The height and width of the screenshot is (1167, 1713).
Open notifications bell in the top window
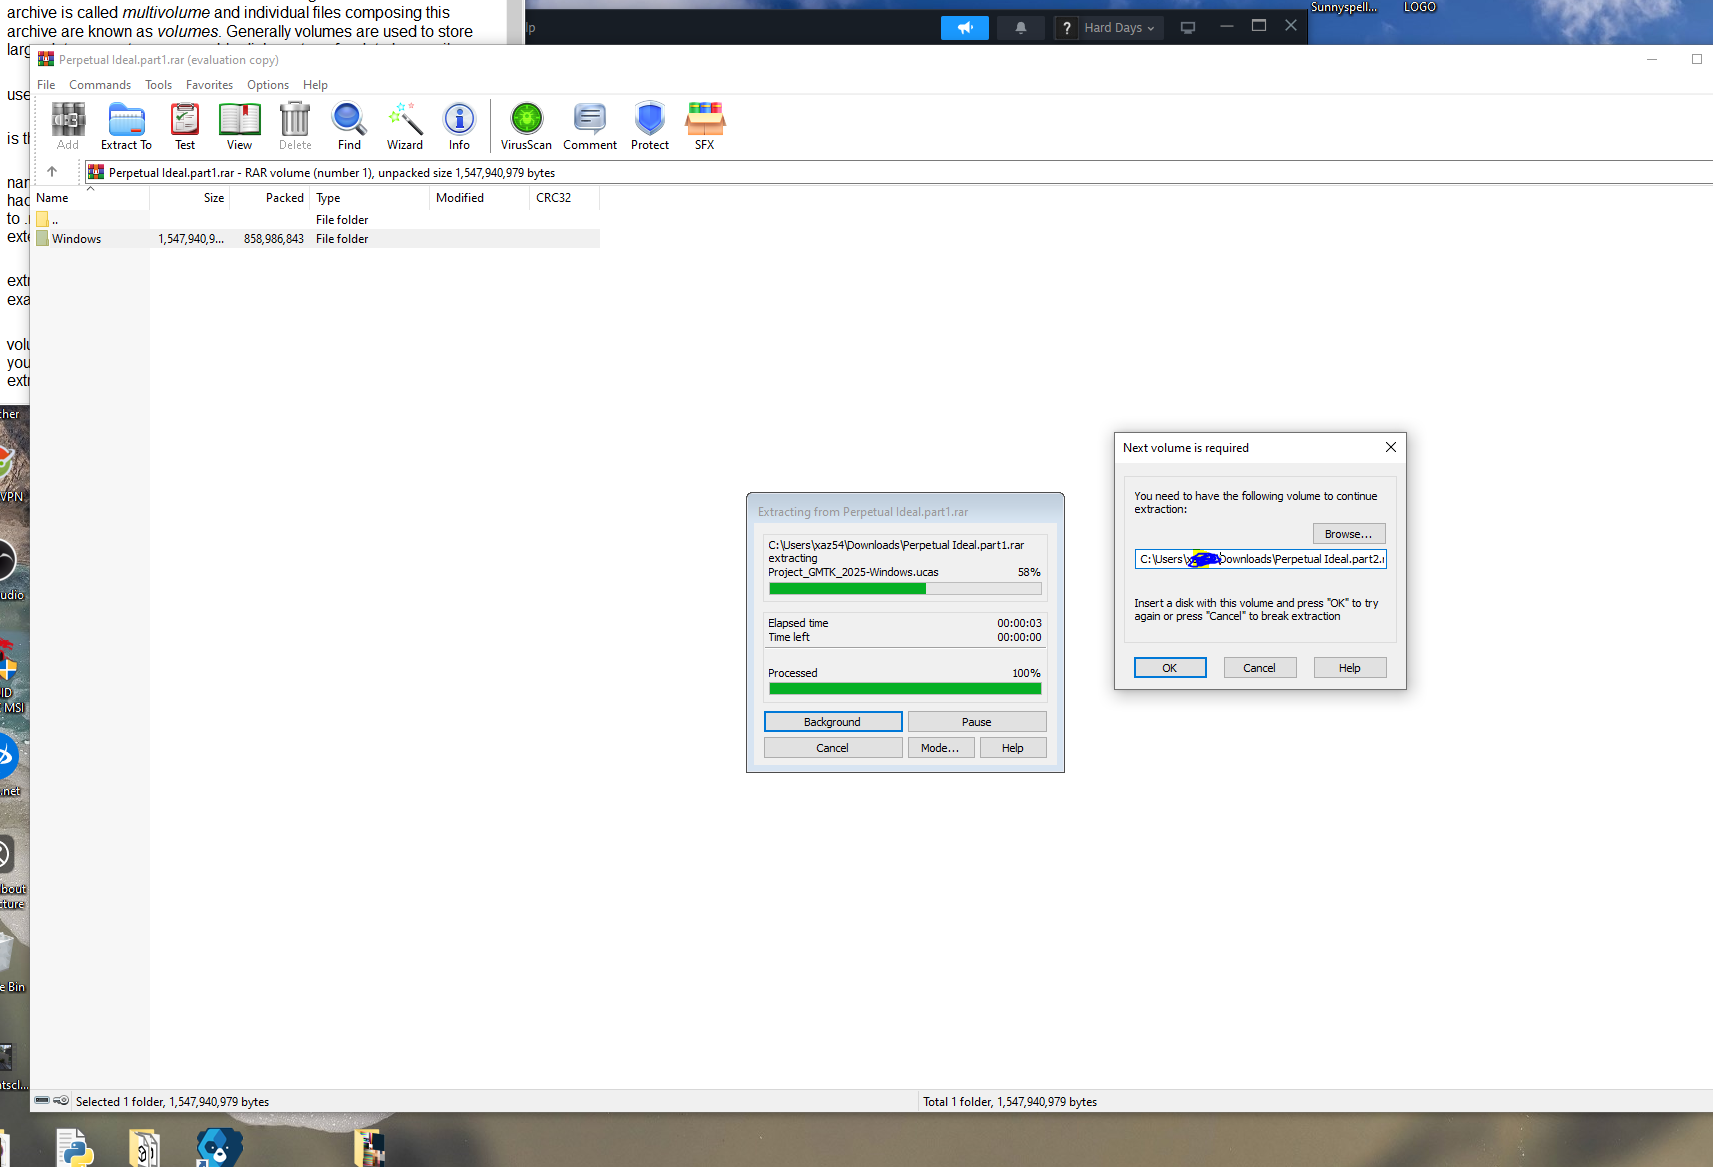(1021, 28)
